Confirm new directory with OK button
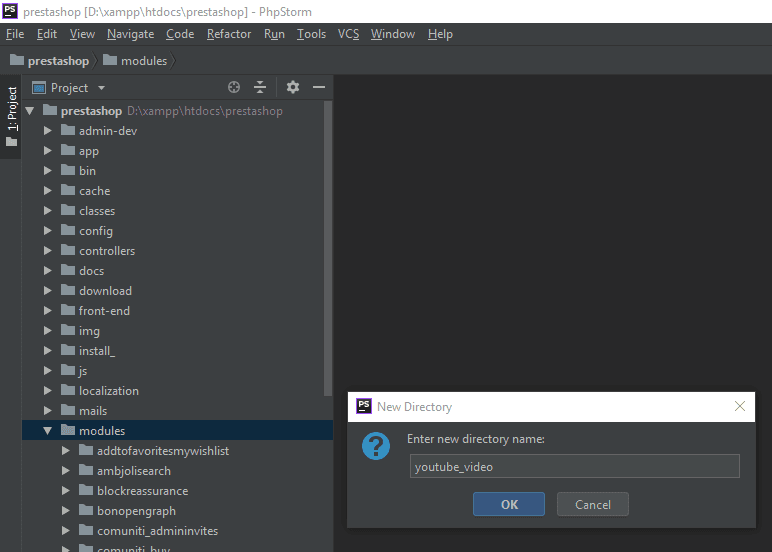Viewport: 772px width, 552px height. point(509,504)
